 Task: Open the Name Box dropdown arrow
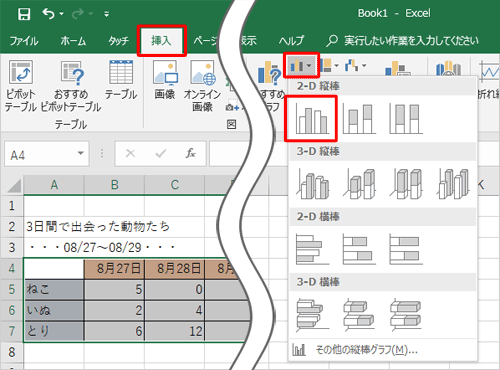(x=80, y=153)
